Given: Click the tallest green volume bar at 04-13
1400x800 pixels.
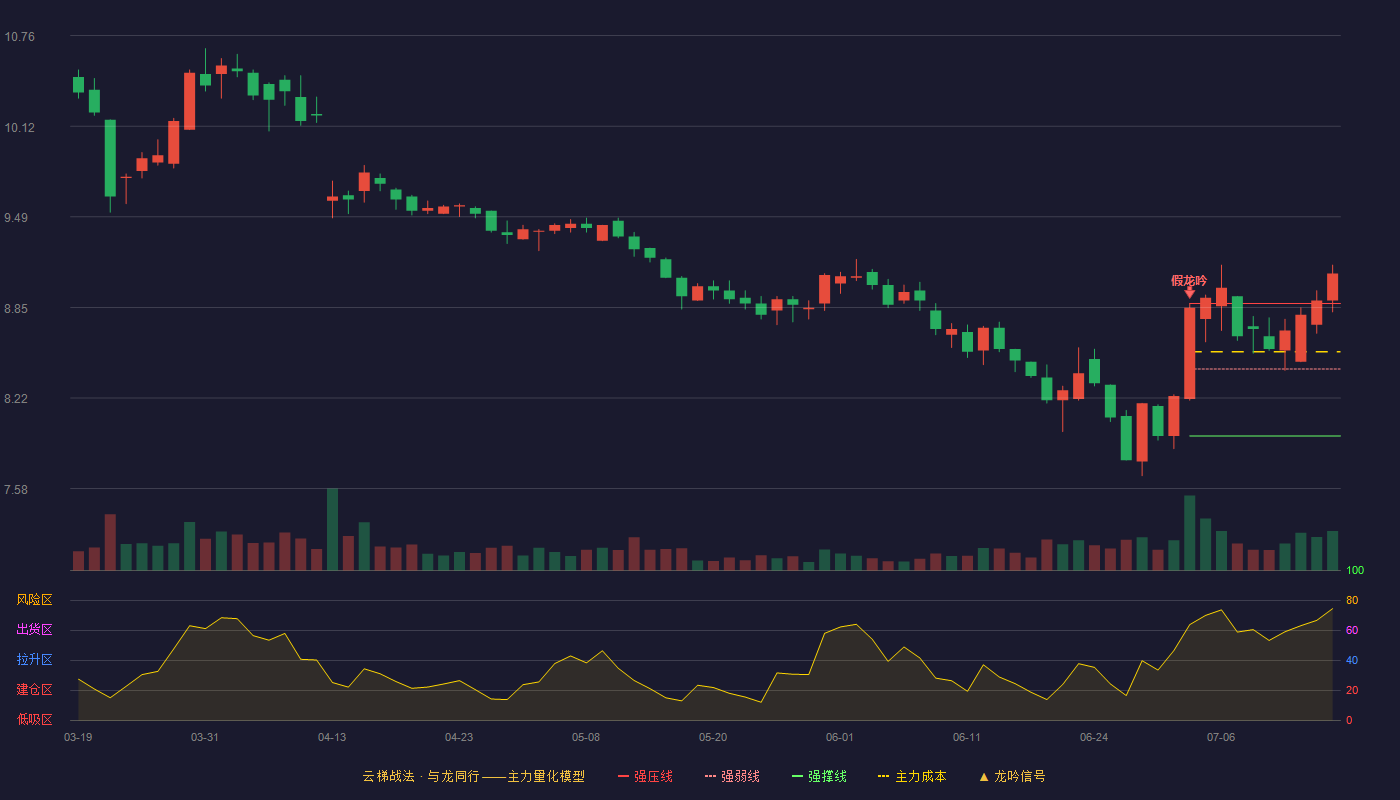Looking at the screenshot, I should point(332,529).
